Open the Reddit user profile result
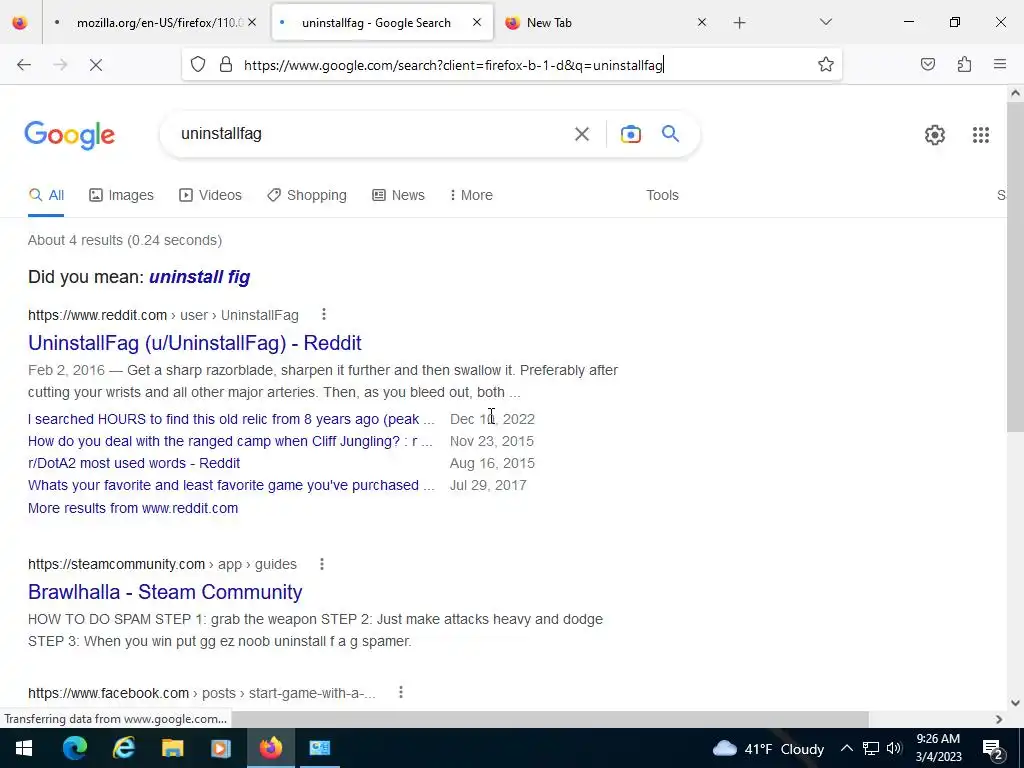 pyautogui.click(x=195, y=343)
